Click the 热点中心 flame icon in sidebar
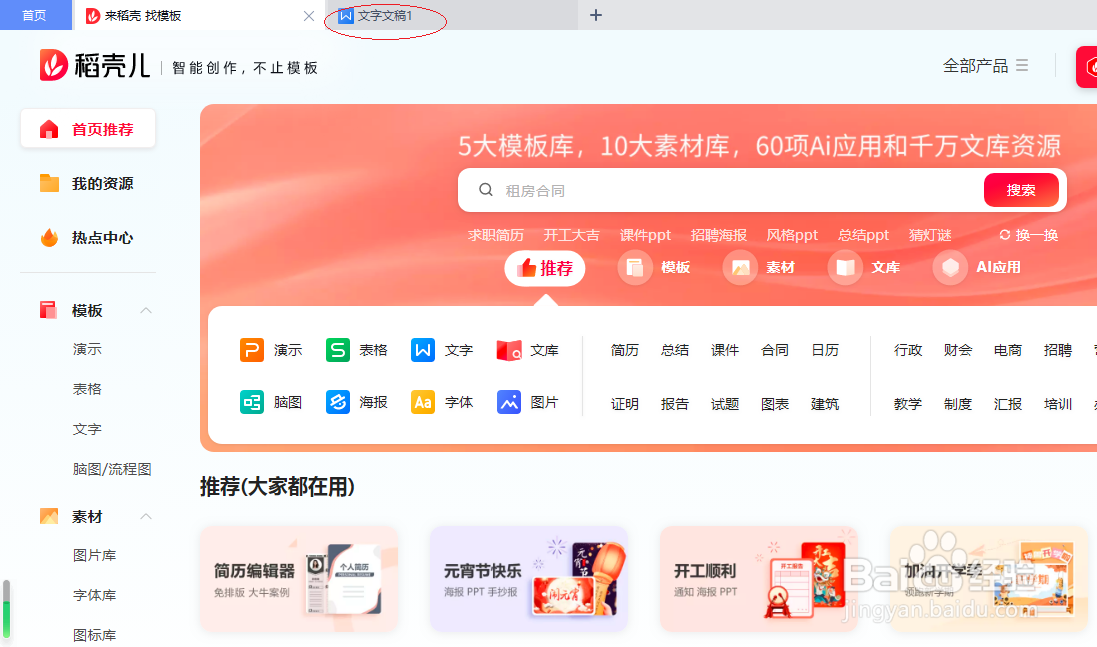This screenshot has height=647, width=1097. (x=48, y=237)
